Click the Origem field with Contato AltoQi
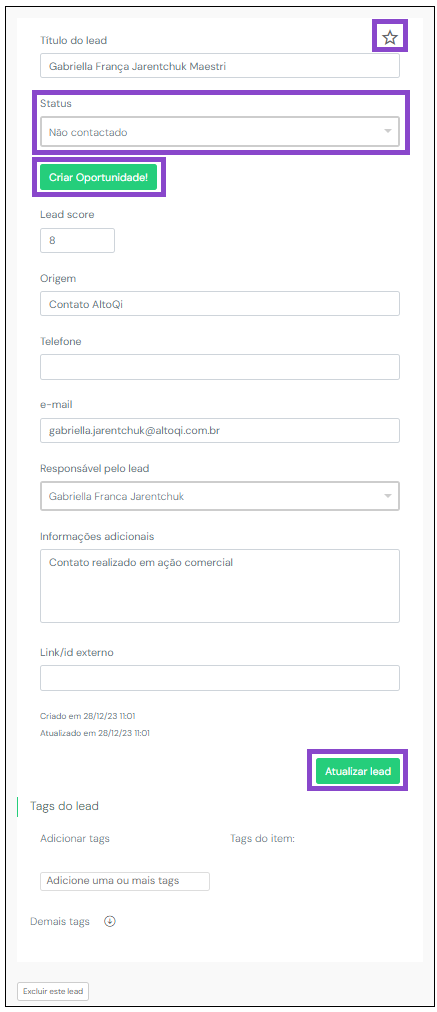The width and height of the screenshot is (437, 1012). pyautogui.click(x=219, y=303)
